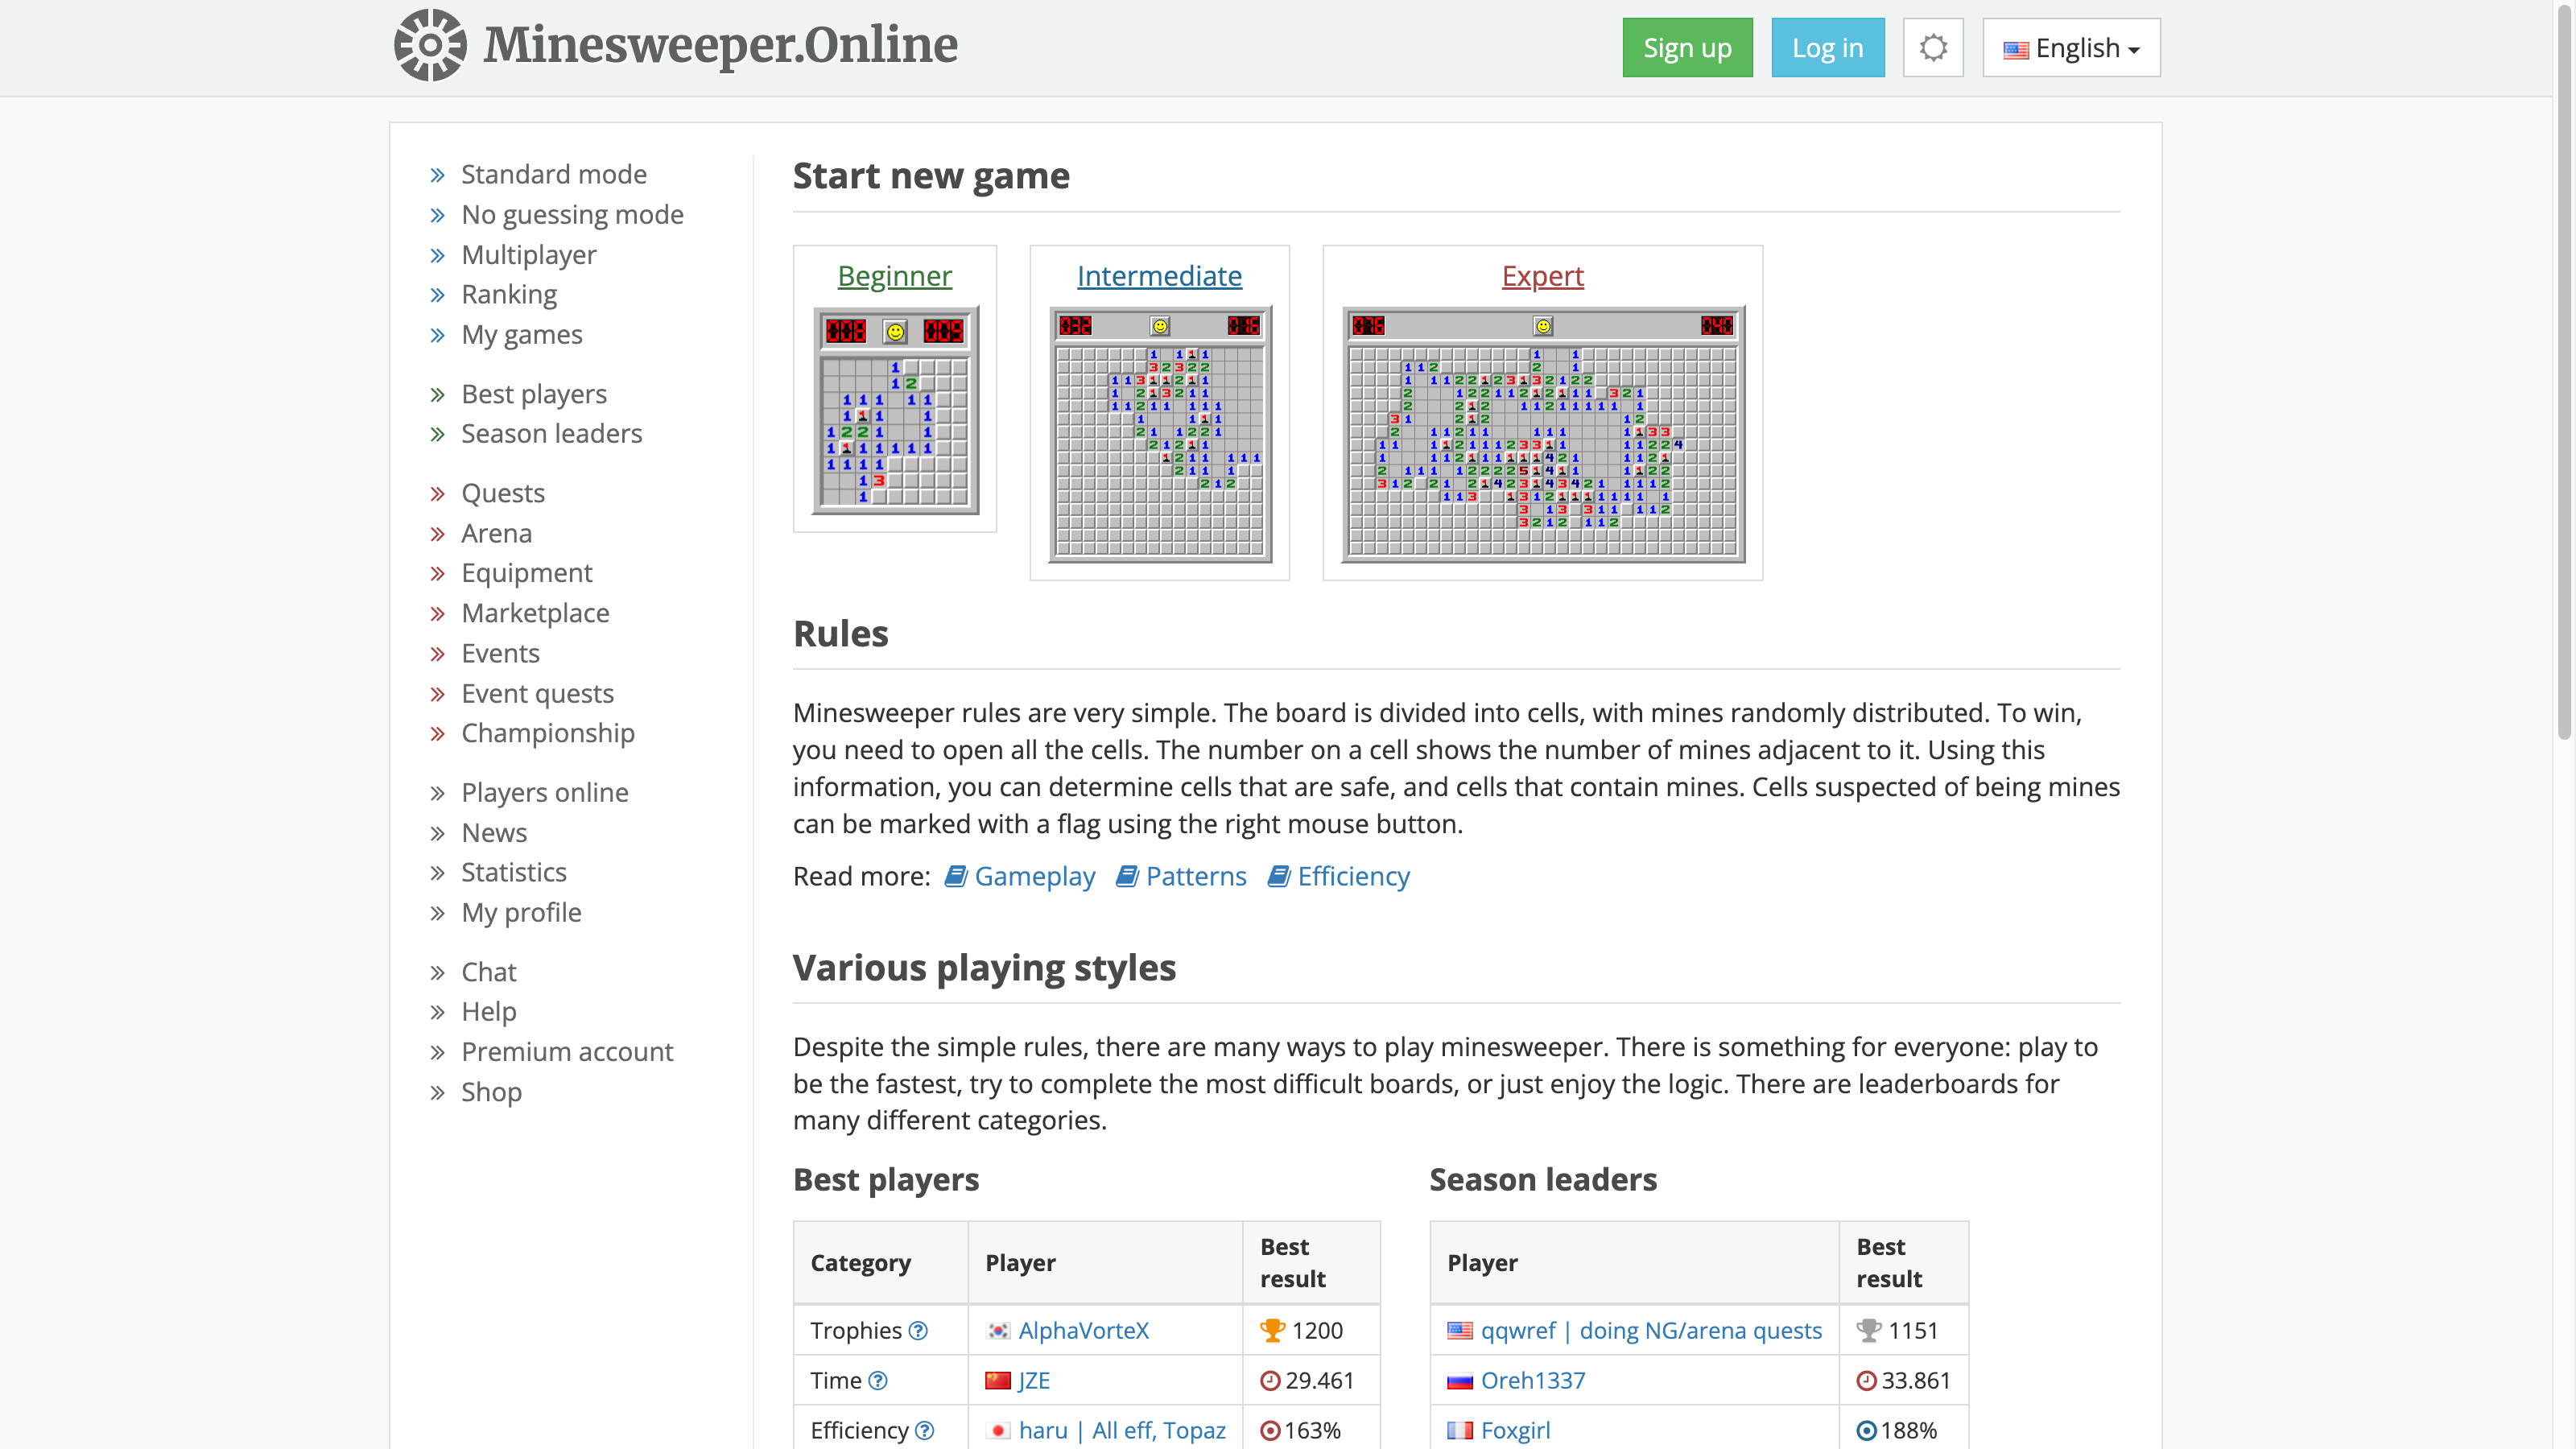
Task: Open the Trophies help question icon
Action: click(918, 1330)
